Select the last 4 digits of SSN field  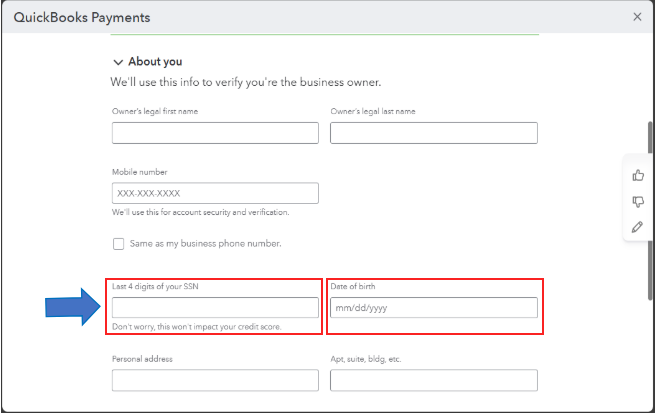(215, 308)
